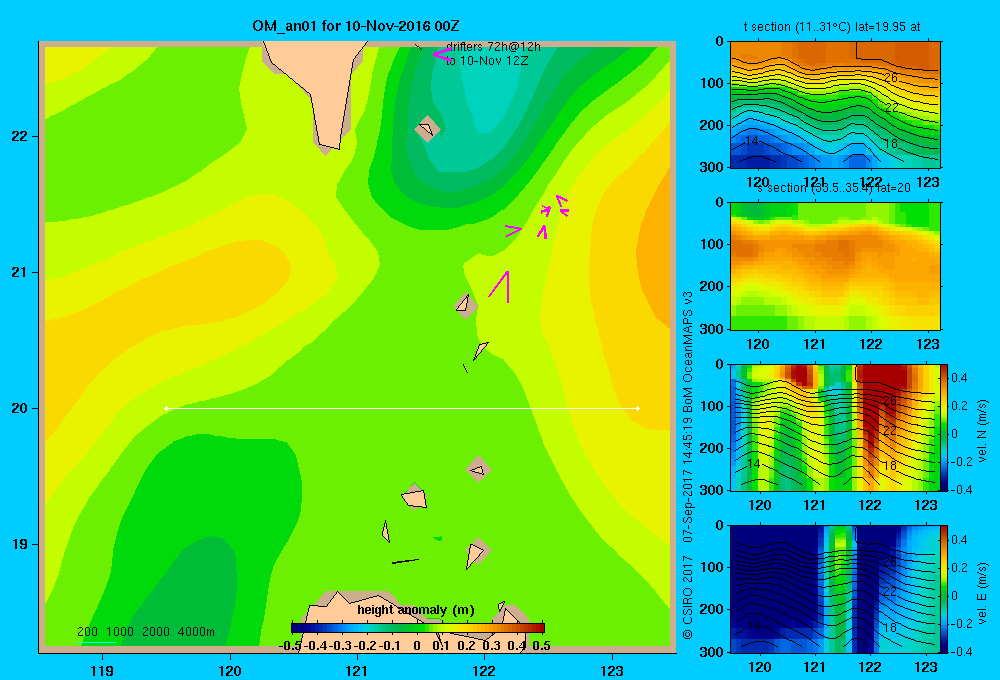Click the 'drifters 72h@12h' label
The width and height of the screenshot is (1000, 680).
[x=493, y=47]
